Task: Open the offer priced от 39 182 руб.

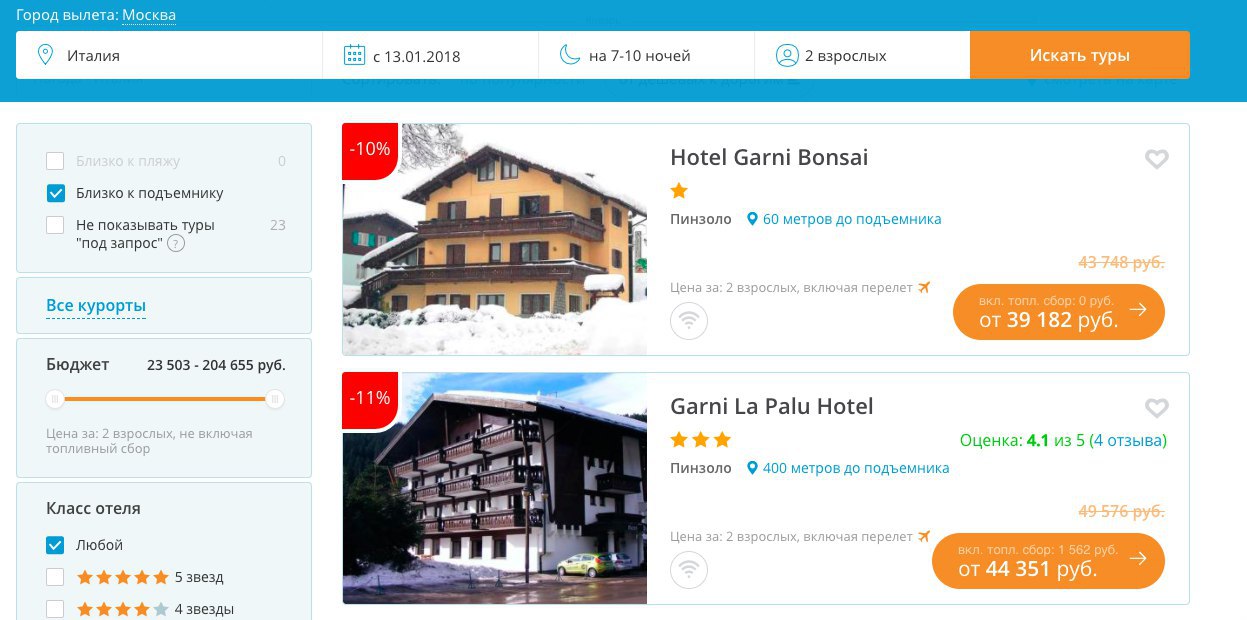Action: point(1059,311)
